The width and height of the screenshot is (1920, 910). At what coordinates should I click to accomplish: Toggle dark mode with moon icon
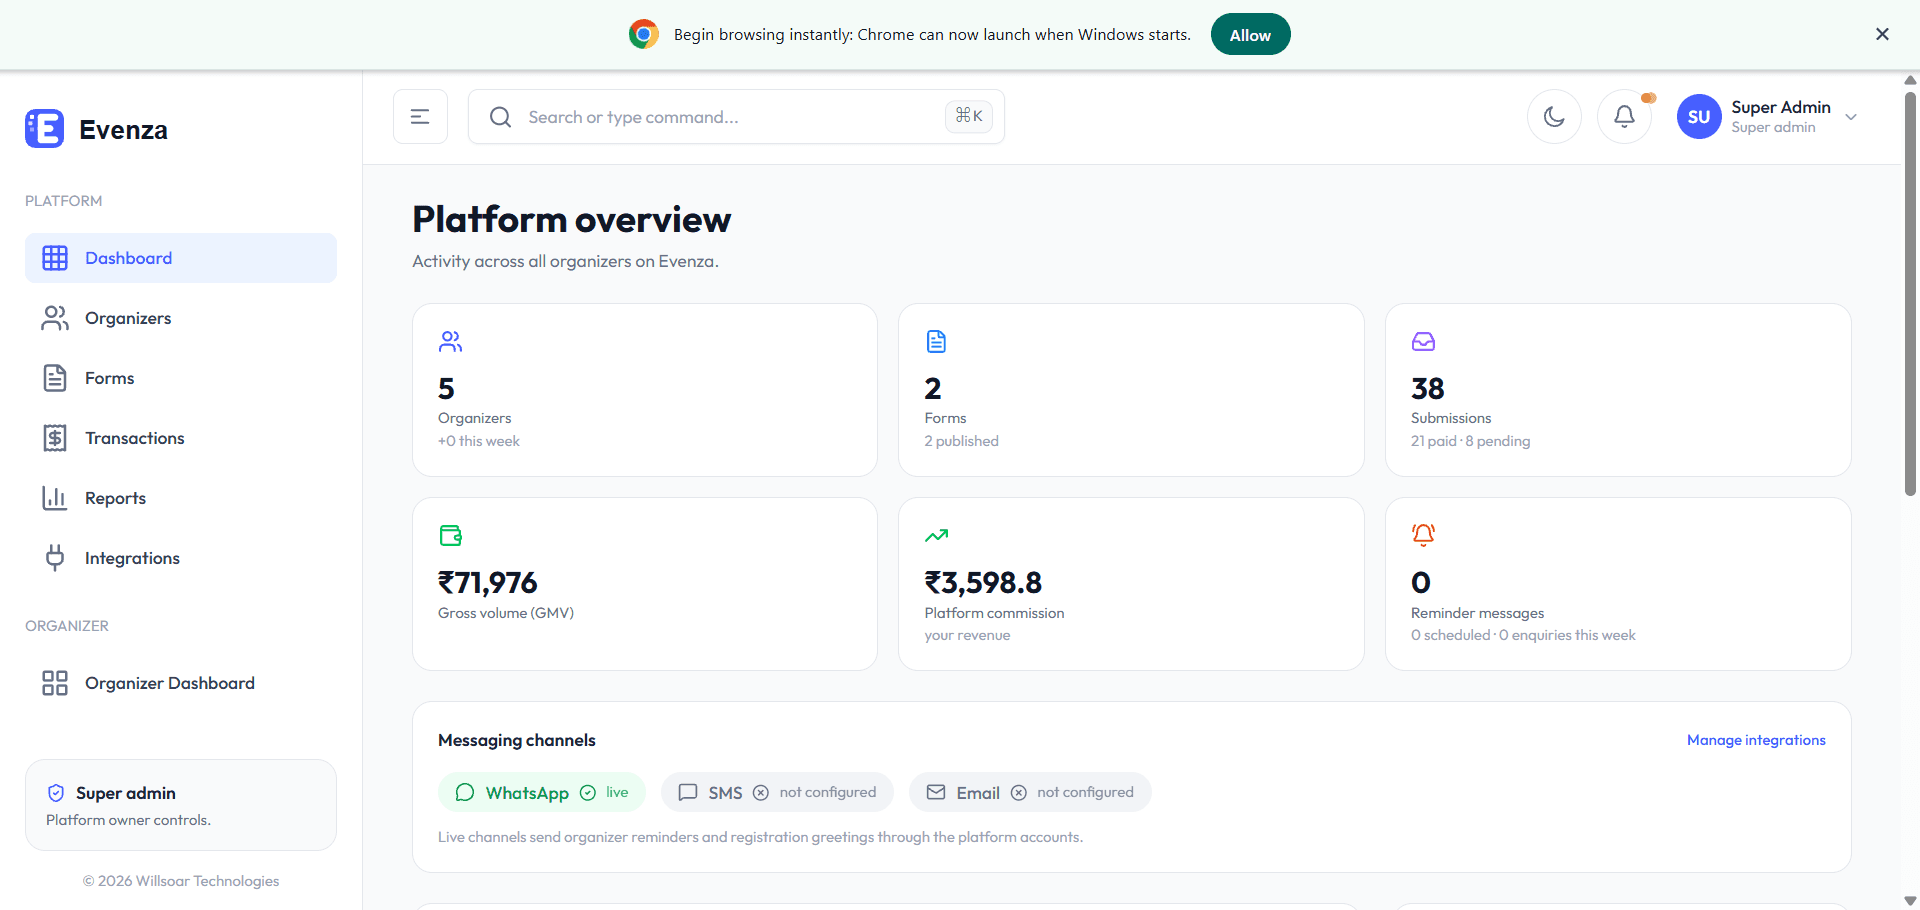pyautogui.click(x=1554, y=117)
